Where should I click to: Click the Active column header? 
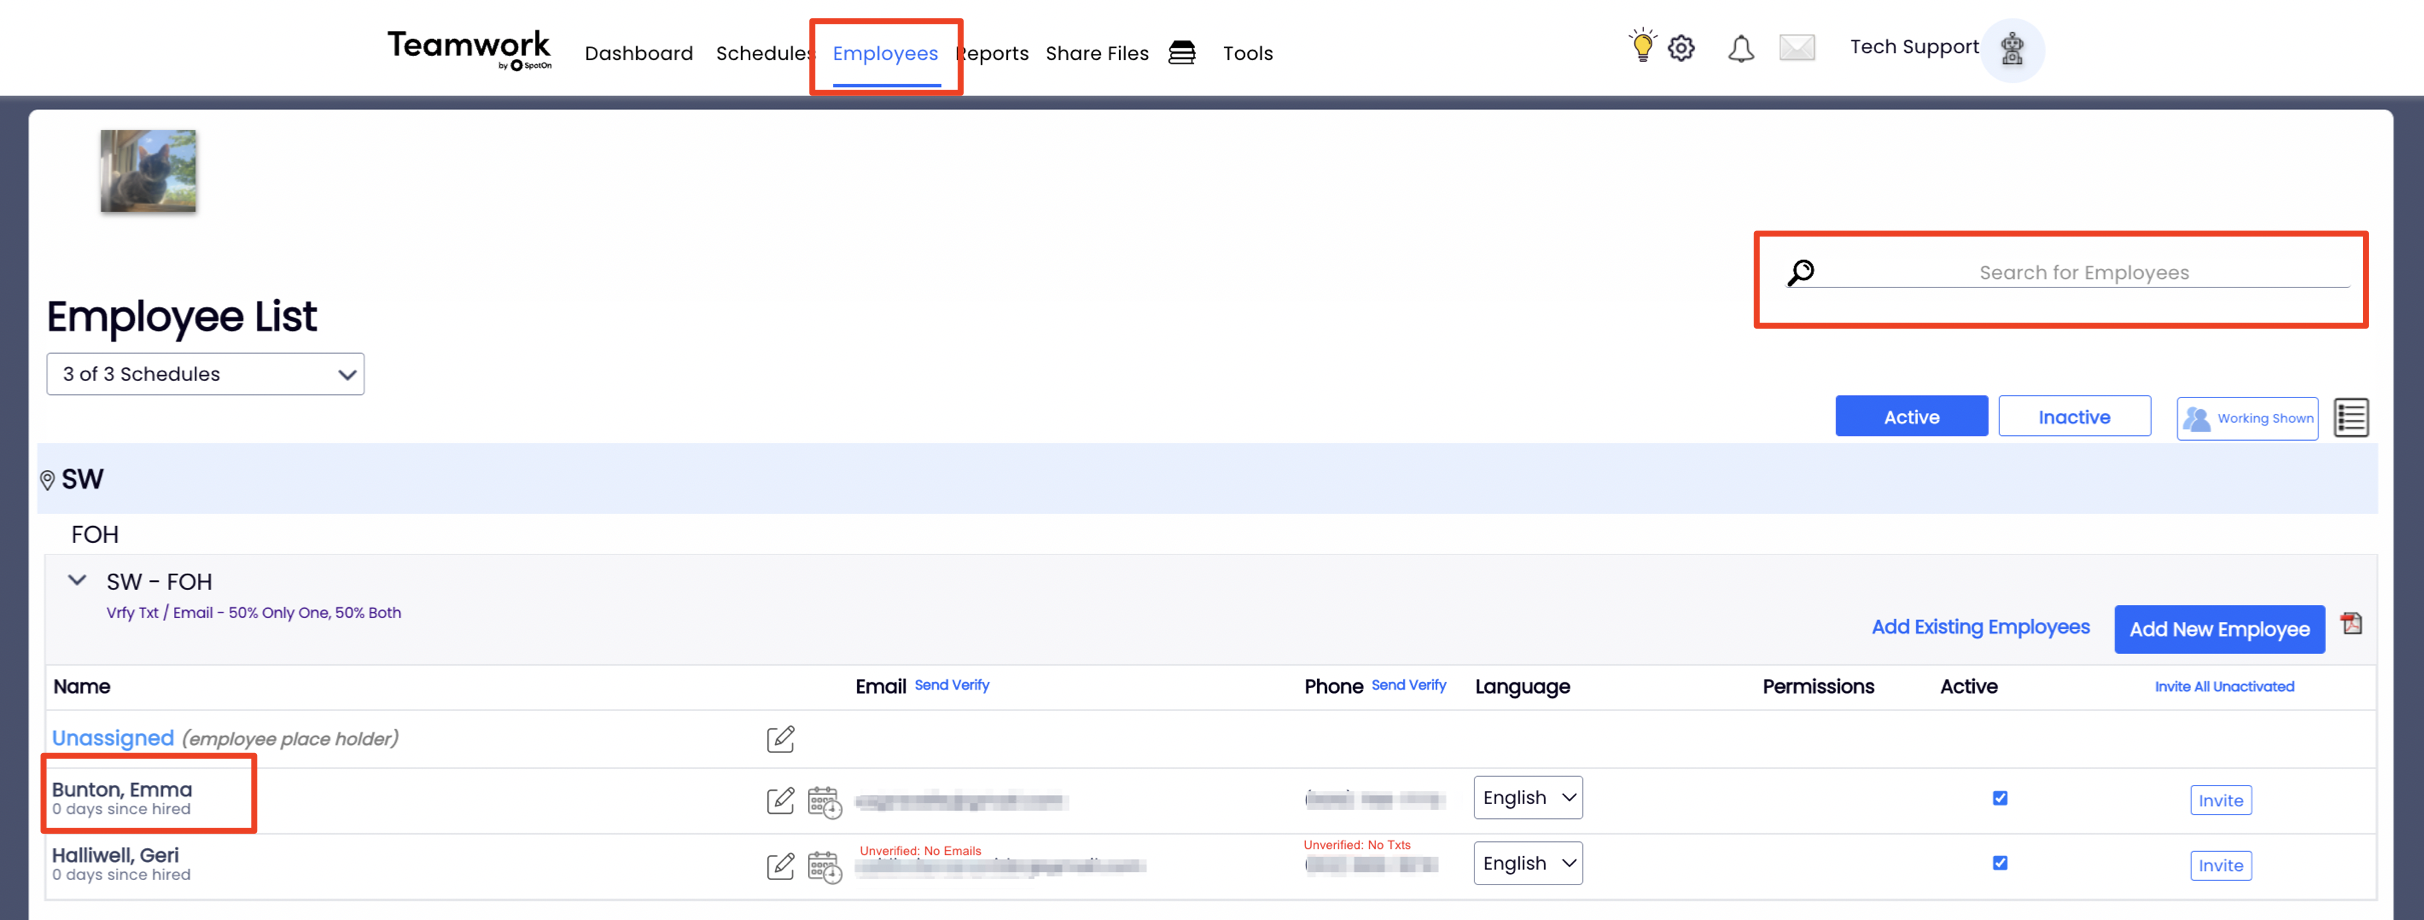pyautogui.click(x=1969, y=687)
